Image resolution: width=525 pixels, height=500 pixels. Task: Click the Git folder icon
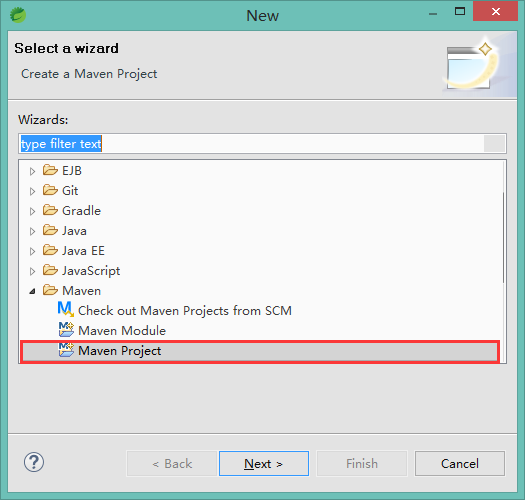(x=50, y=190)
